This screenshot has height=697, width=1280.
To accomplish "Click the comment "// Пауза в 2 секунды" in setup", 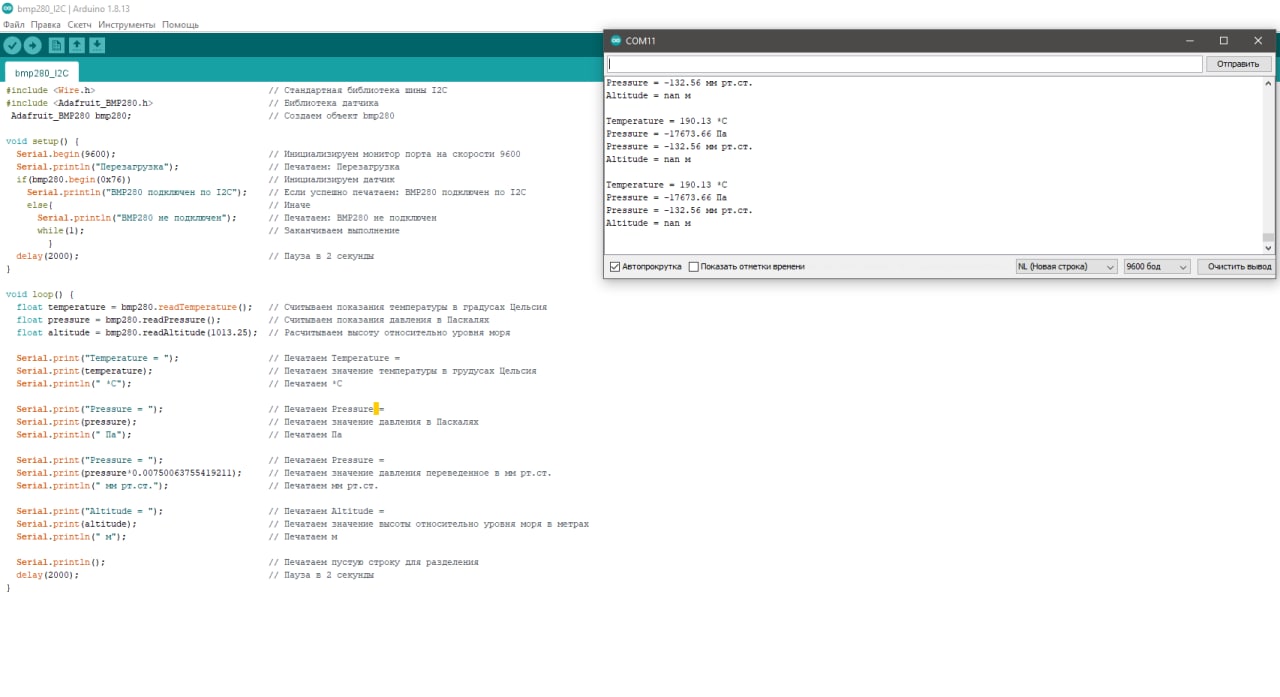I will [x=322, y=256].
